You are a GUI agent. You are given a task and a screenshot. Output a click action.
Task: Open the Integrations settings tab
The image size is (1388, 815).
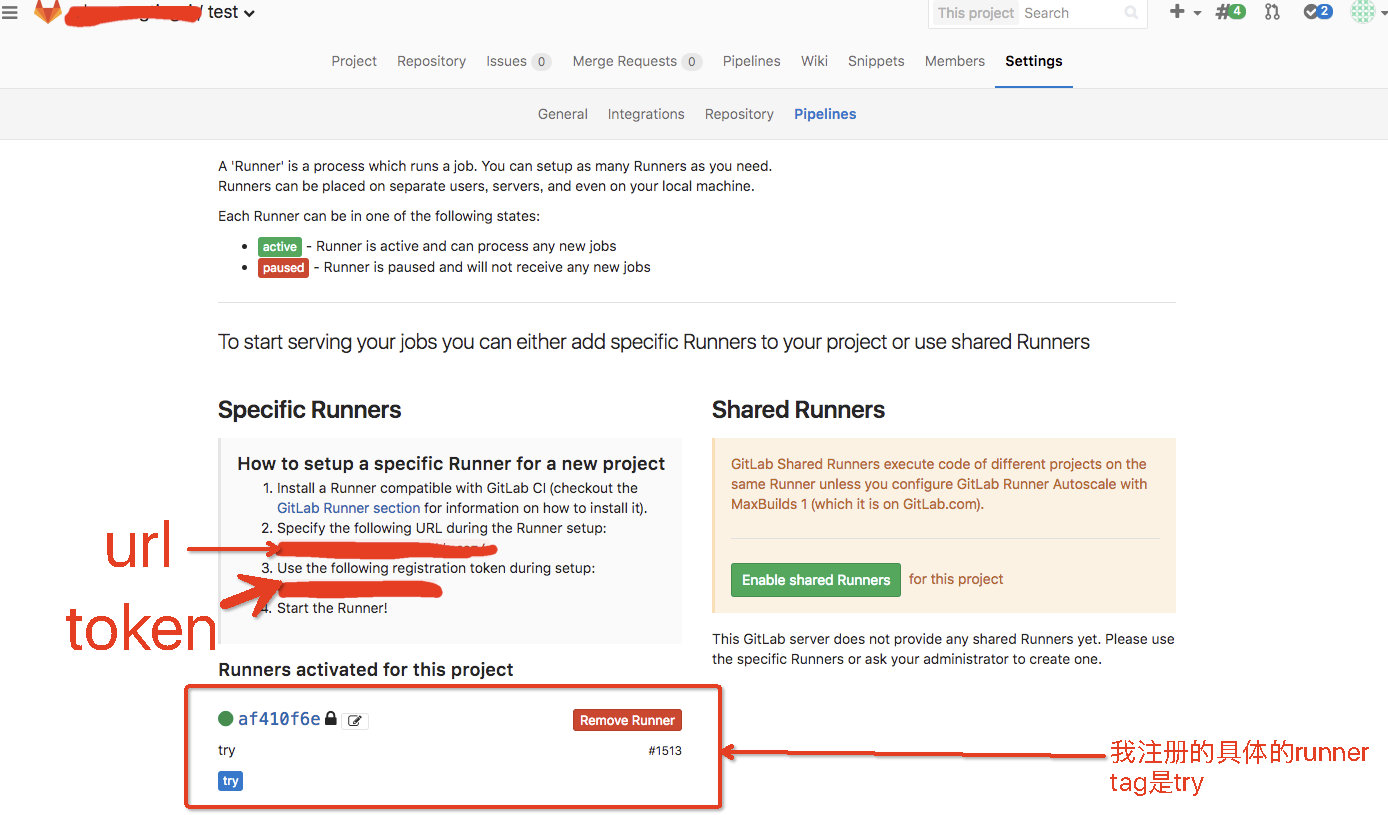[x=646, y=114]
